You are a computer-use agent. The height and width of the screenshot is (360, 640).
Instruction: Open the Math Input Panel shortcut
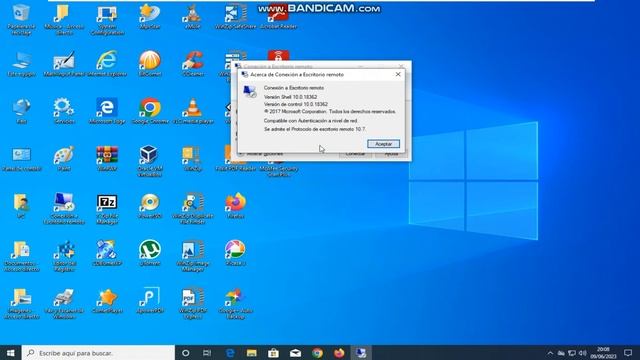(64, 64)
